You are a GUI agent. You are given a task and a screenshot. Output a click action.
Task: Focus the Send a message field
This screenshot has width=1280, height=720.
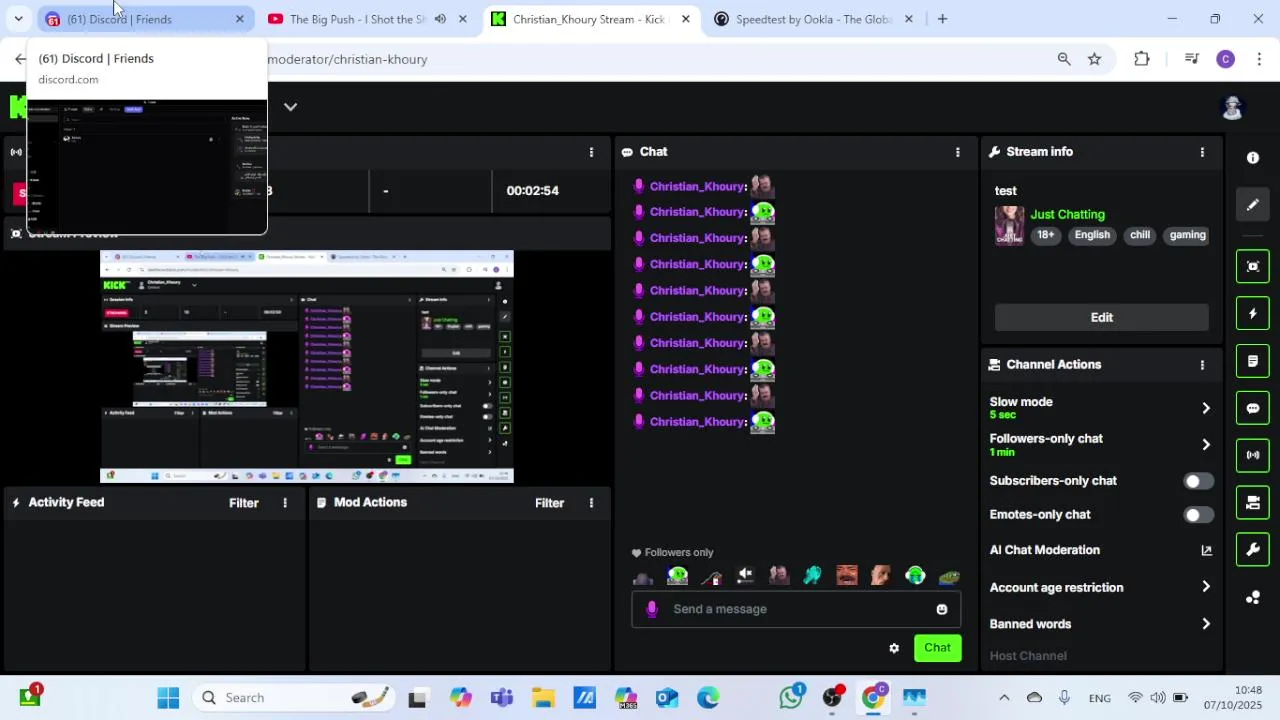tap(797, 609)
